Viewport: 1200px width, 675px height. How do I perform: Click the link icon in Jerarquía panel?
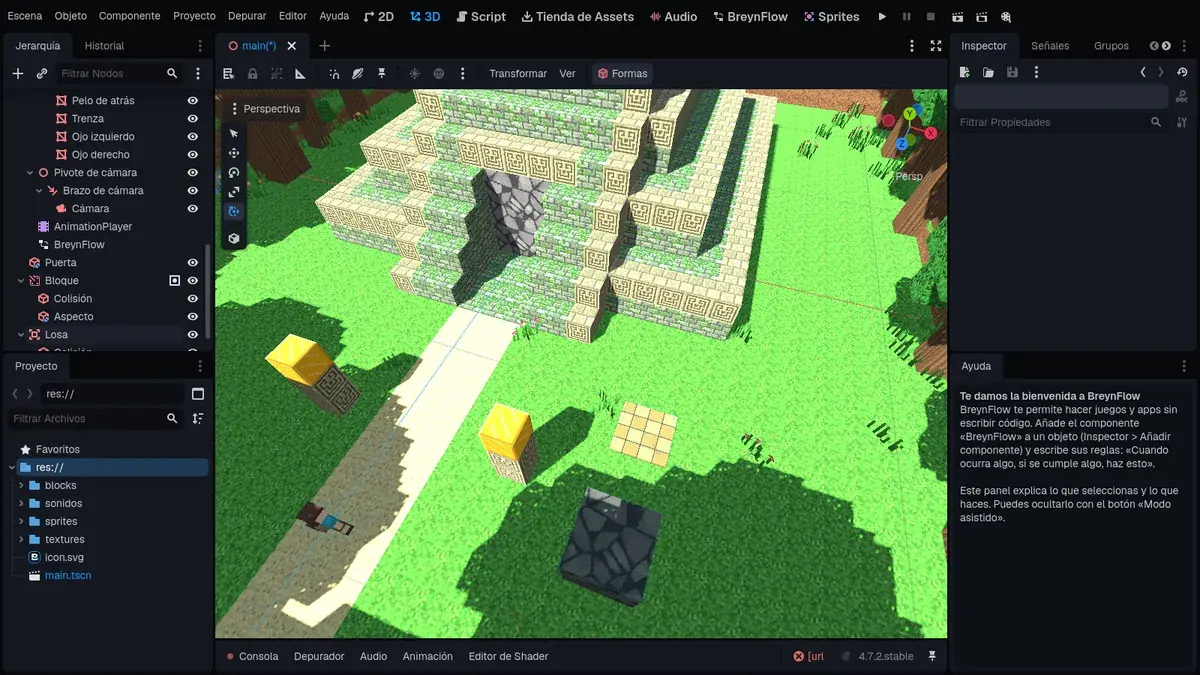click(x=42, y=73)
